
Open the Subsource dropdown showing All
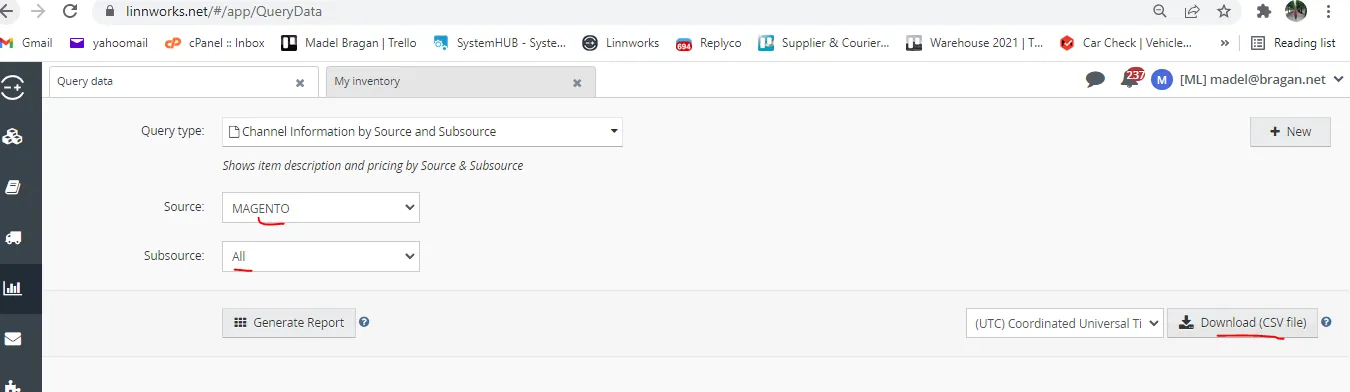pos(321,257)
